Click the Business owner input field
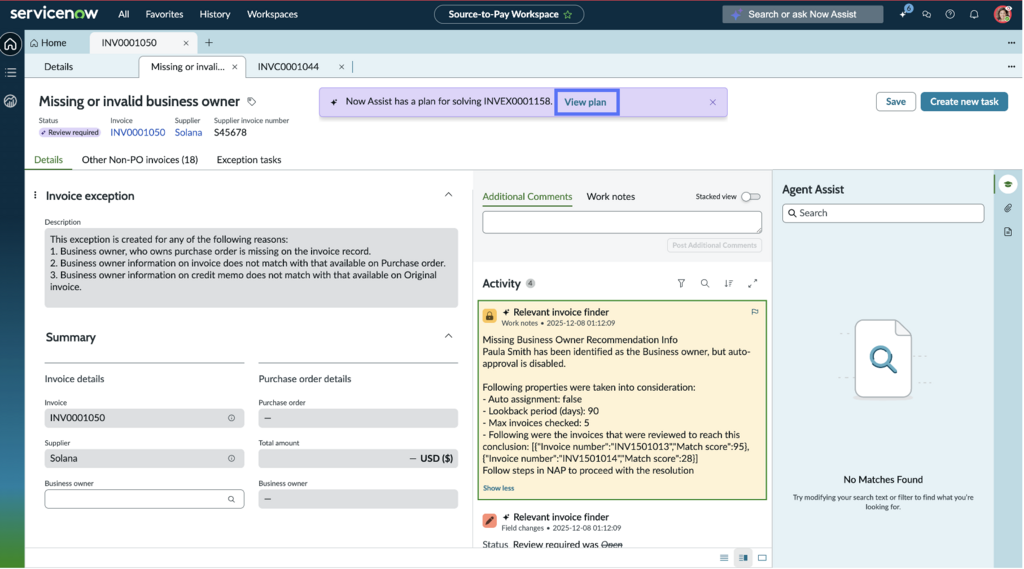This screenshot has height=569, width=1024. tap(144, 499)
